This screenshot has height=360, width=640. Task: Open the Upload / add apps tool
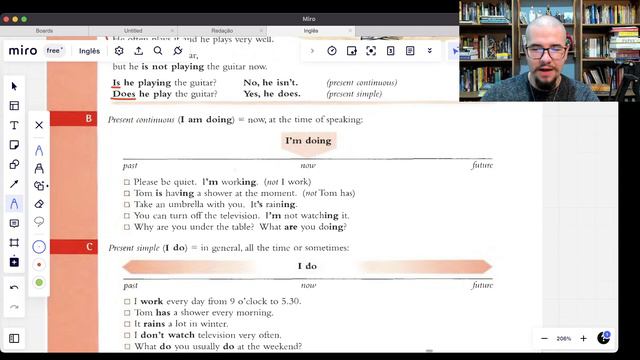click(x=14, y=262)
